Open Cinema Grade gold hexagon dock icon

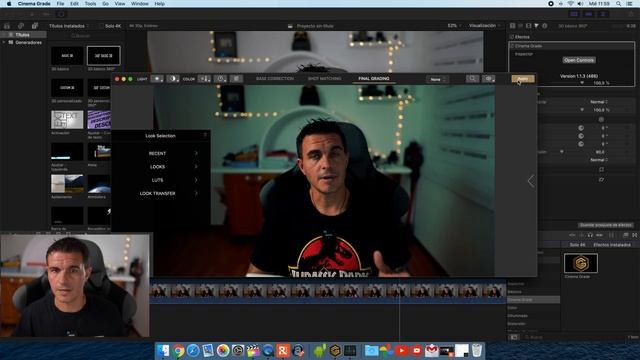pyautogui.click(x=335, y=350)
